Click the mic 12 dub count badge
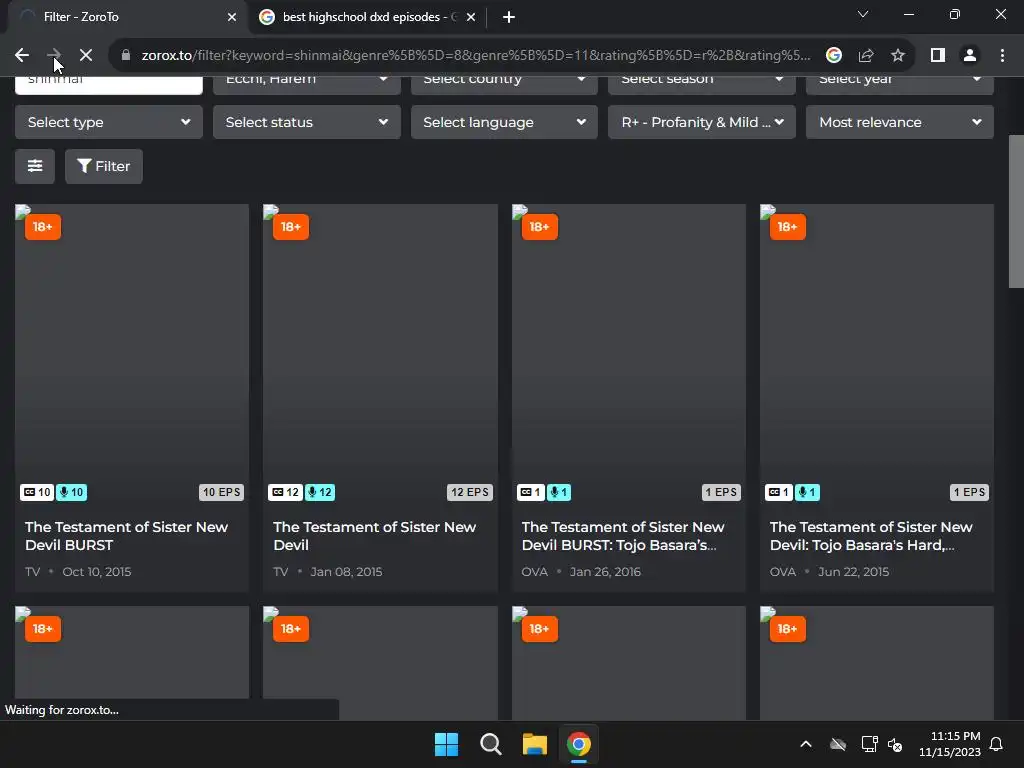Viewport: 1024px width, 768px height. [x=318, y=492]
